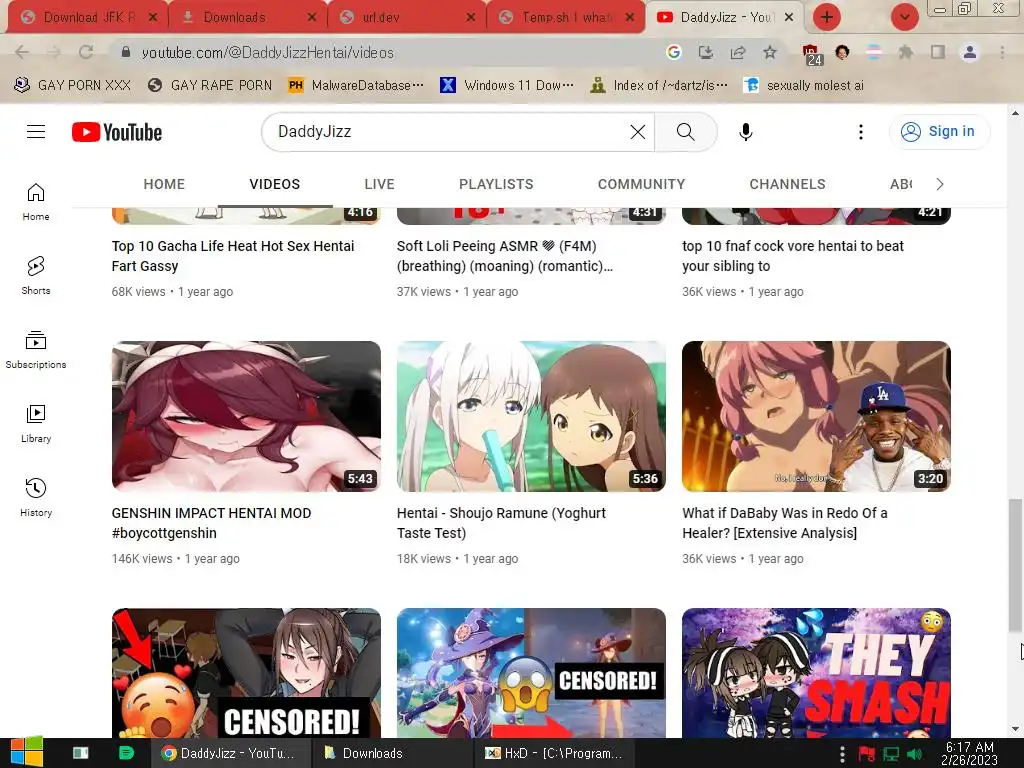Viewport: 1024px width, 768px height.
Task: Click the round avatar extension icon
Action: 842,52
